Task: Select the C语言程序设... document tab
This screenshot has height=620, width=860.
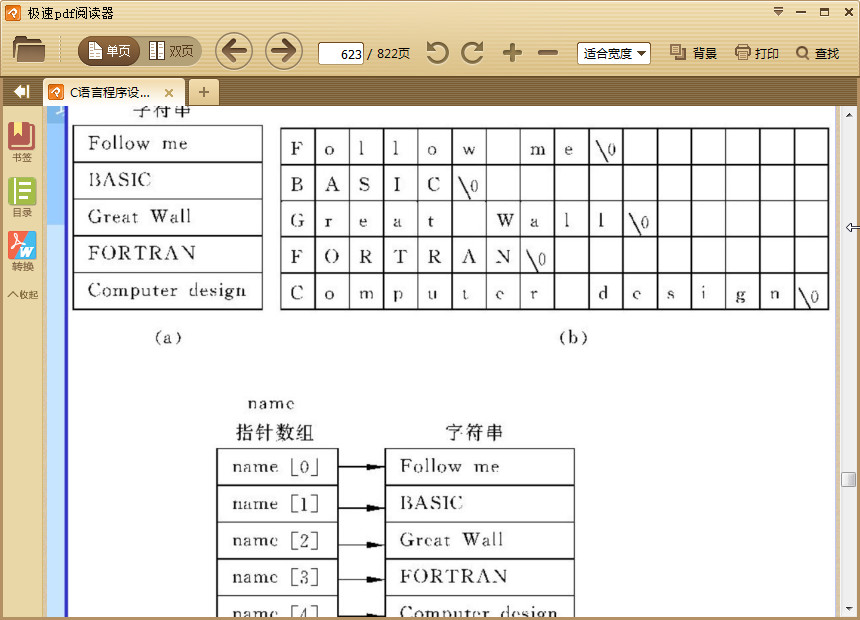Action: click(x=115, y=92)
